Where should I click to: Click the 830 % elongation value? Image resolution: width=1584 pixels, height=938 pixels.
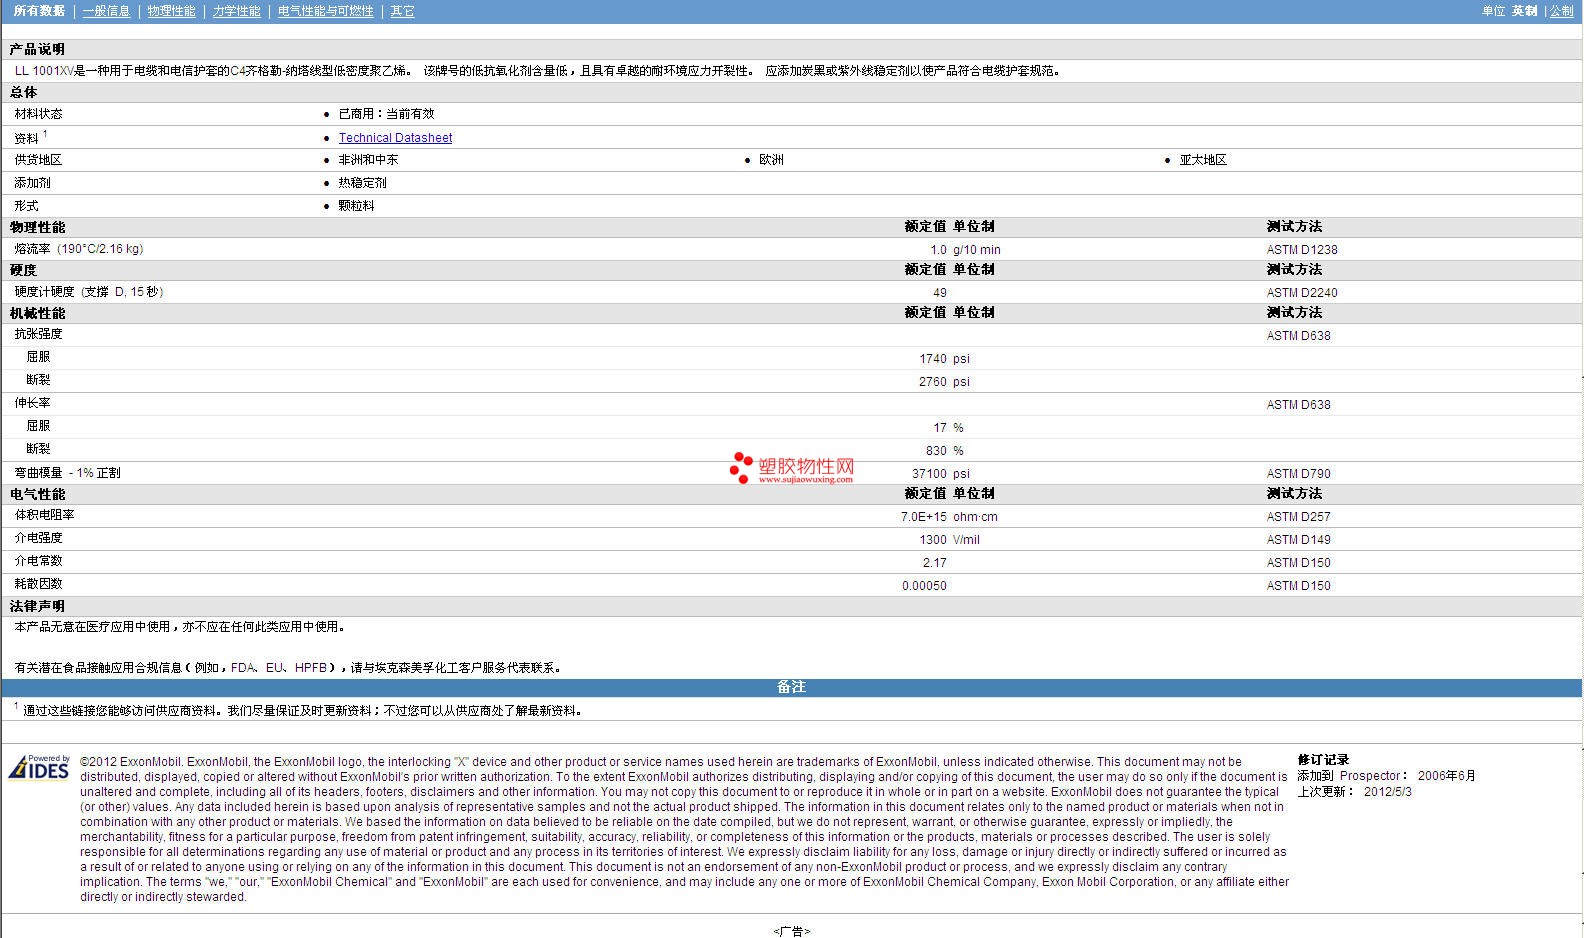(x=944, y=451)
